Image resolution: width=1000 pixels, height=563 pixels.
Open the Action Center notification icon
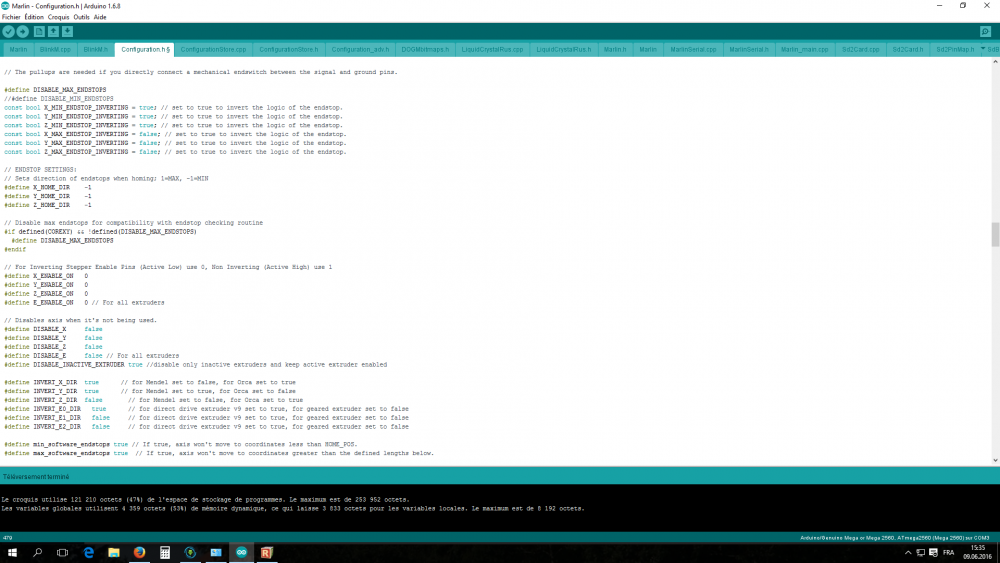point(933,552)
